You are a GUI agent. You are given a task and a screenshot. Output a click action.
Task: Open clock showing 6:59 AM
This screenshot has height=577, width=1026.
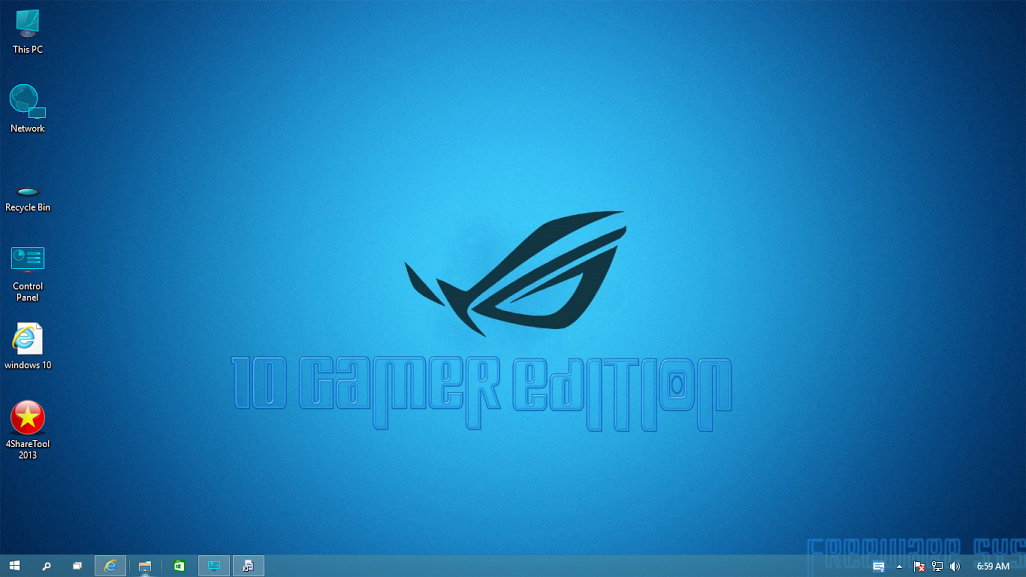pyautogui.click(x=993, y=567)
